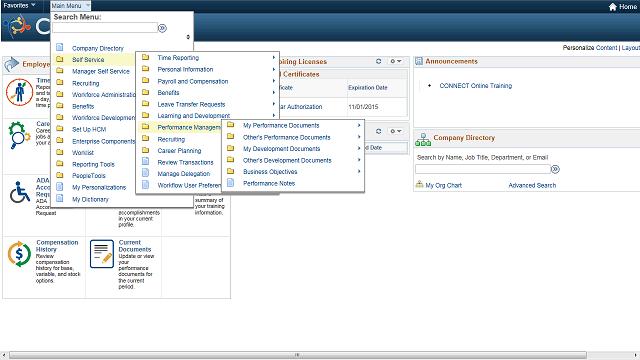
Task: Refresh the Expiring Licenses pagelet
Action: click(378, 61)
